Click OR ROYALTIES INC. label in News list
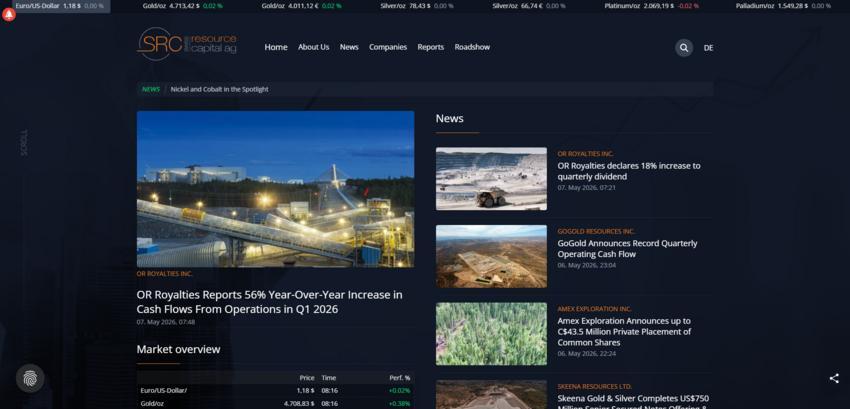 point(585,154)
